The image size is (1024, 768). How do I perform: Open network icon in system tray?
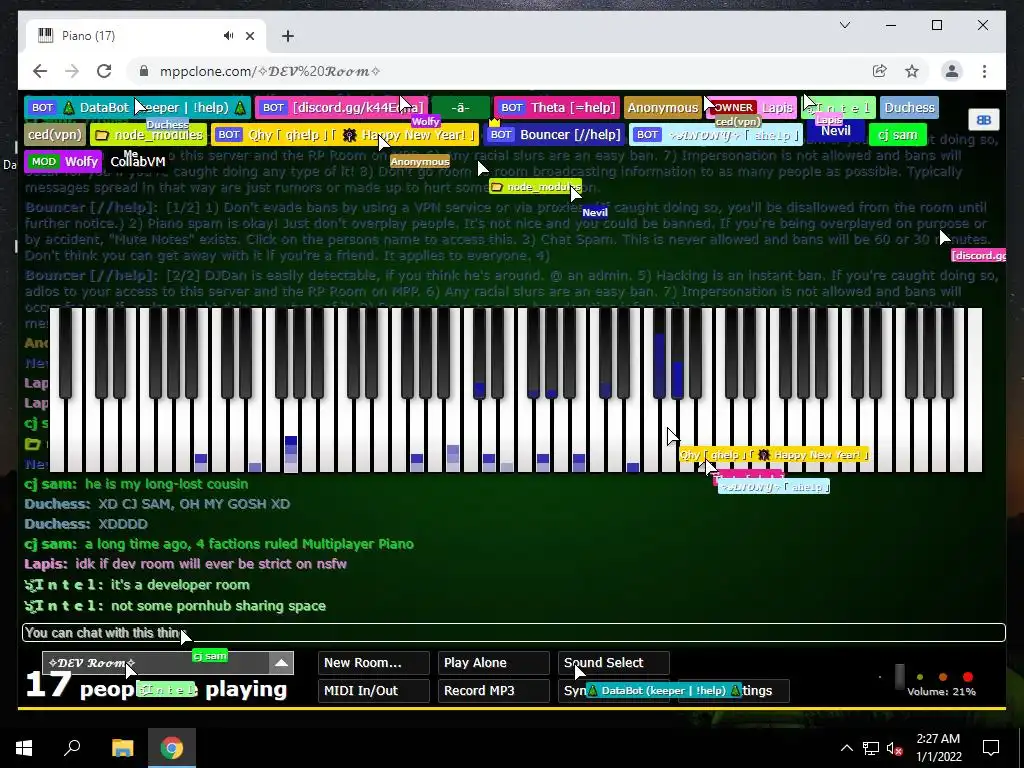(x=871, y=748)
